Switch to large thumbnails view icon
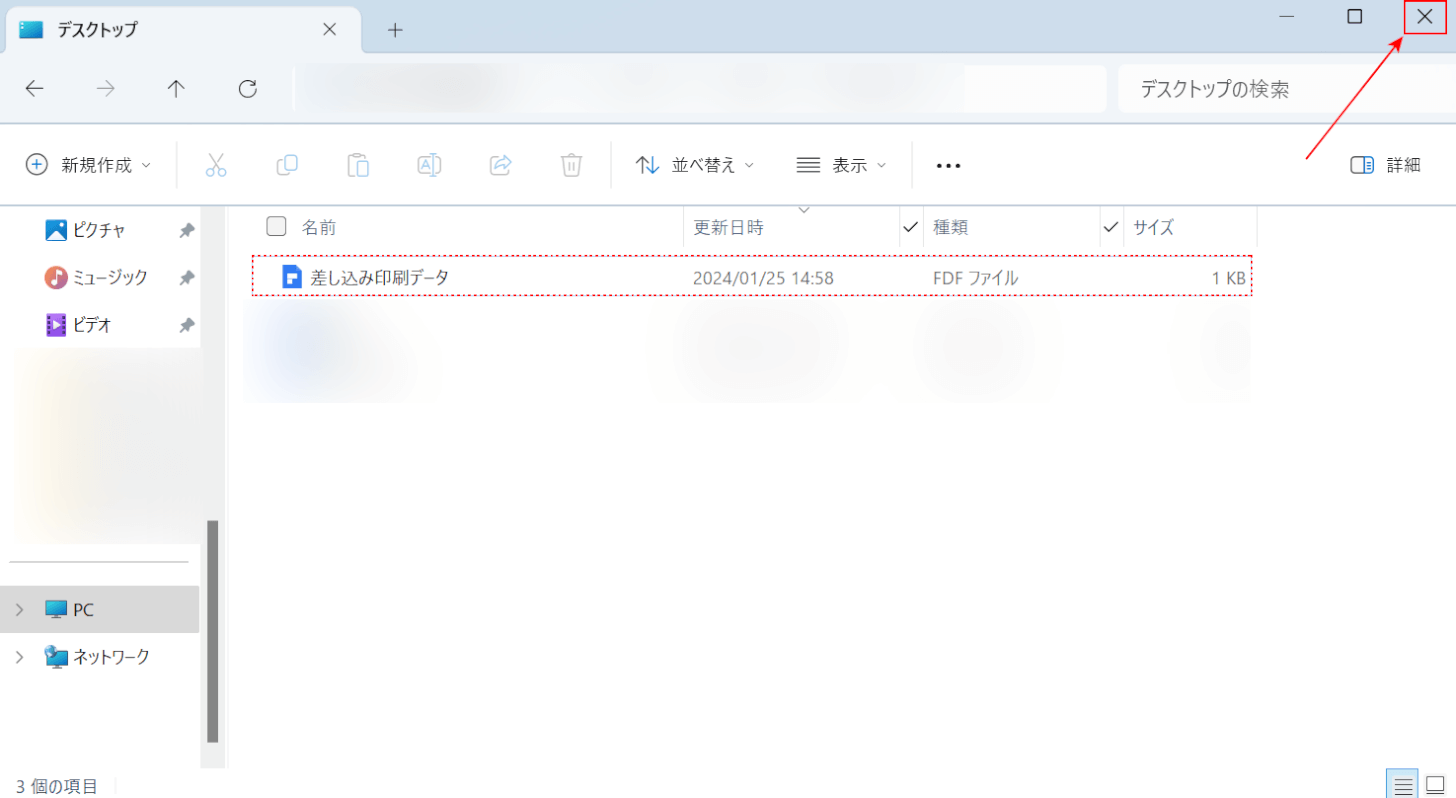This screenshot has height=798, width=1456. click(x=1435, y=785)
